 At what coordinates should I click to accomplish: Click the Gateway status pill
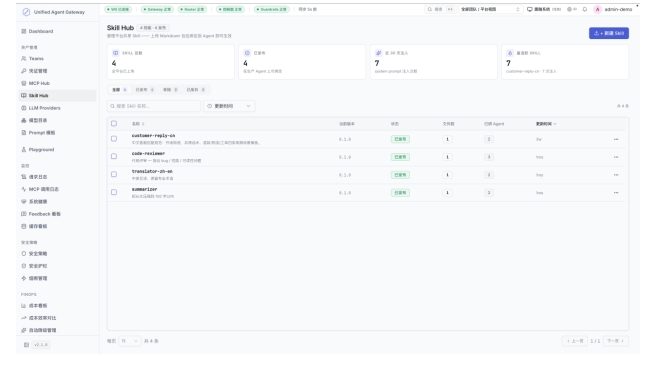pyautogui.click(x=157, y=9)
